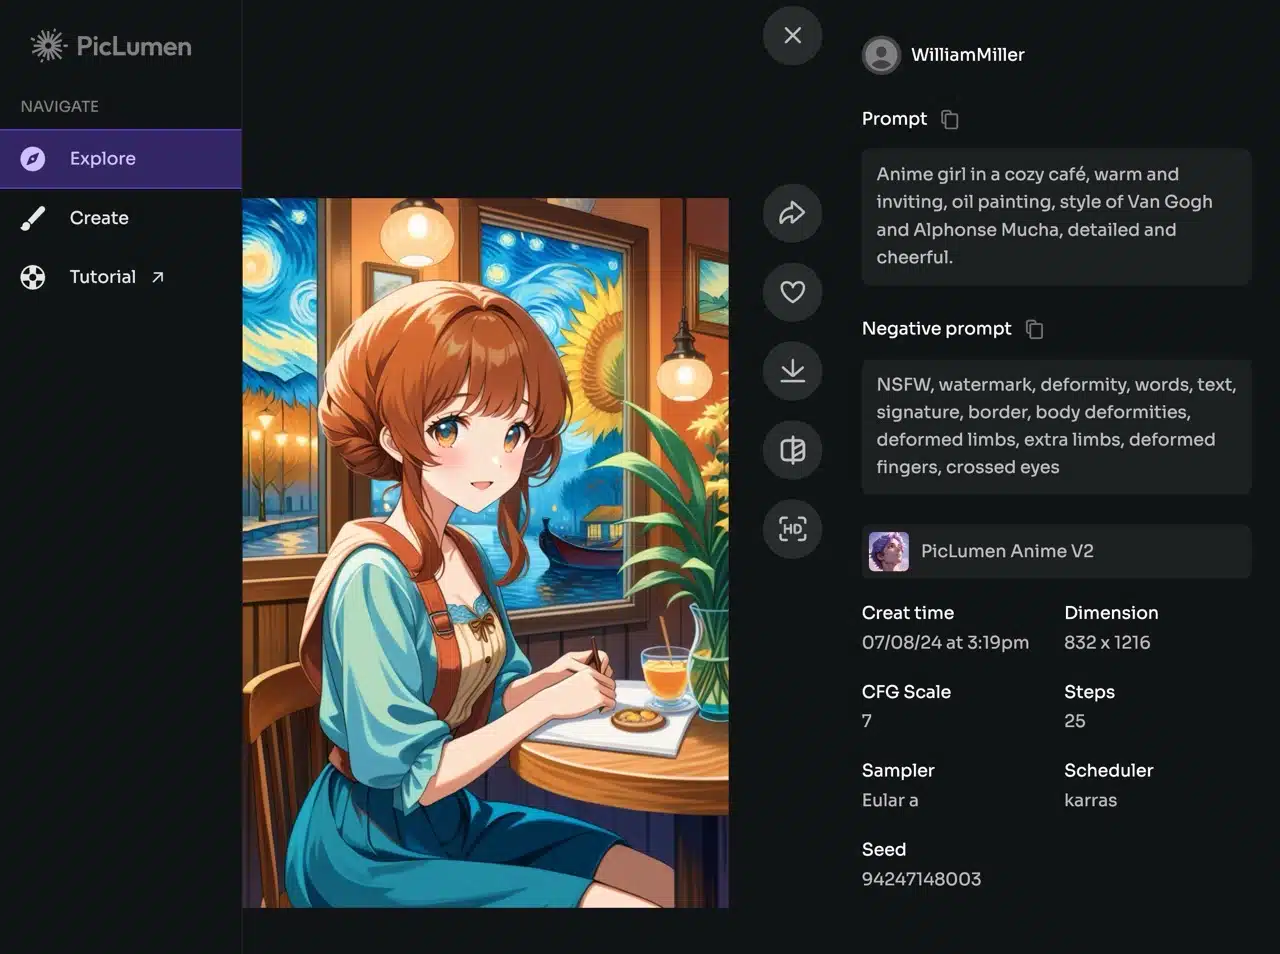Click the Negative prompt text box
Screen dimensions: 1280x954
pyautogui.click(x=1056, y=426)
